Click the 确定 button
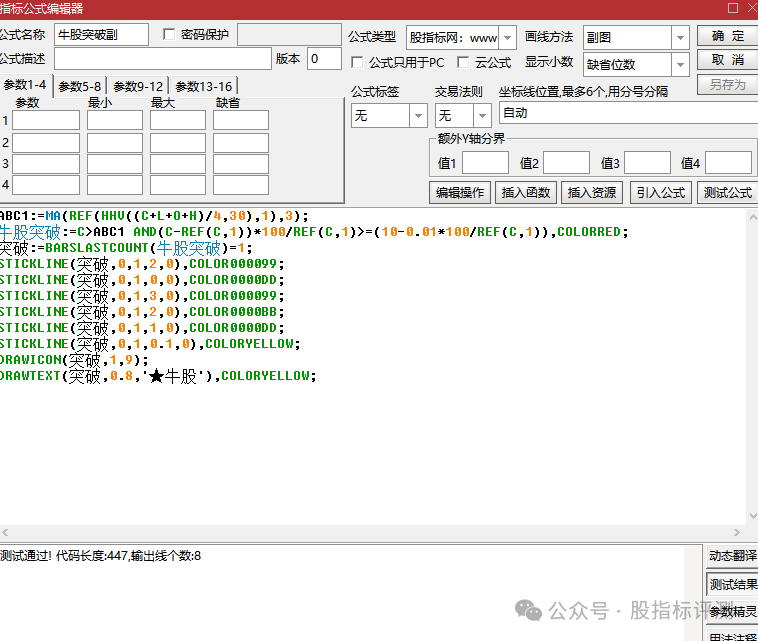Screen dimensions: 758x641 coord(728,36)
